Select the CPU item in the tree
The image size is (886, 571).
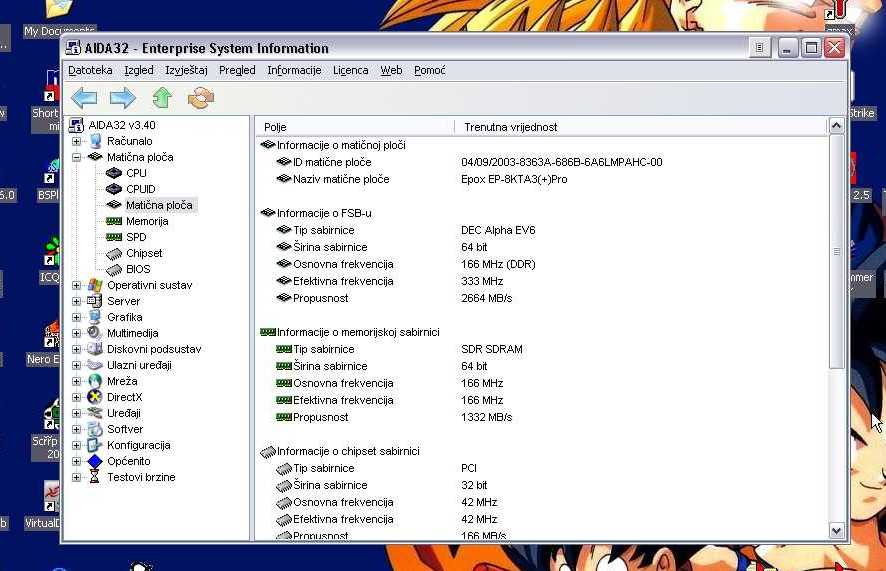pos(135,173)
